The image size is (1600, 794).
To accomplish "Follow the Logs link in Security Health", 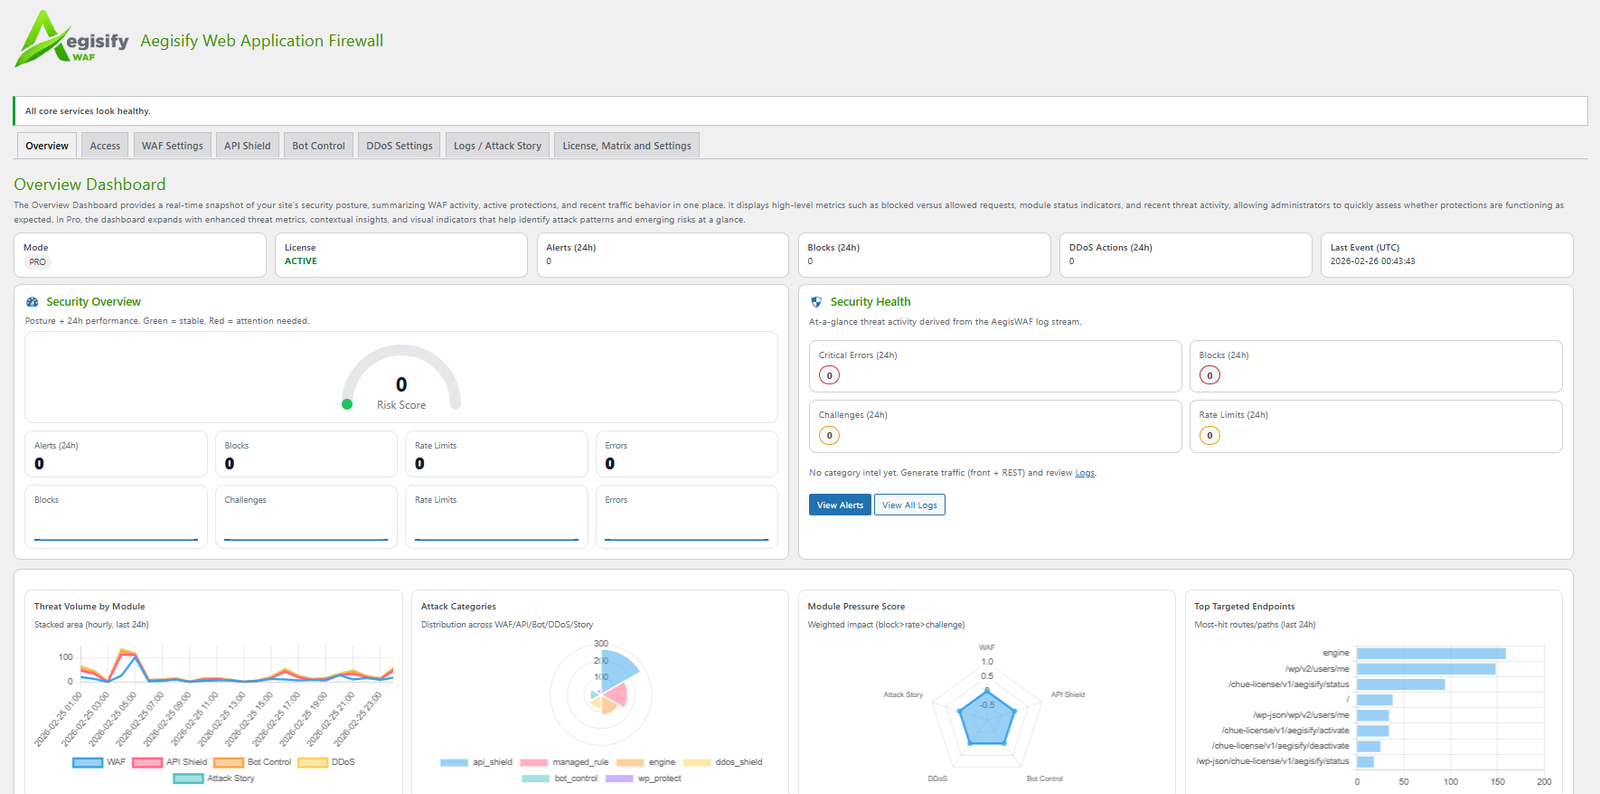I will (1084, 473).
